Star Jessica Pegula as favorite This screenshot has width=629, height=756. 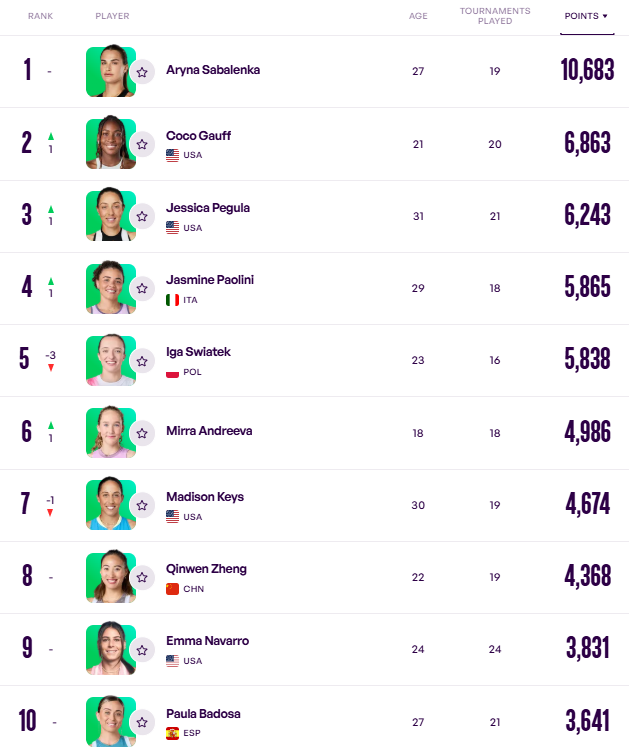pos(142,216)
